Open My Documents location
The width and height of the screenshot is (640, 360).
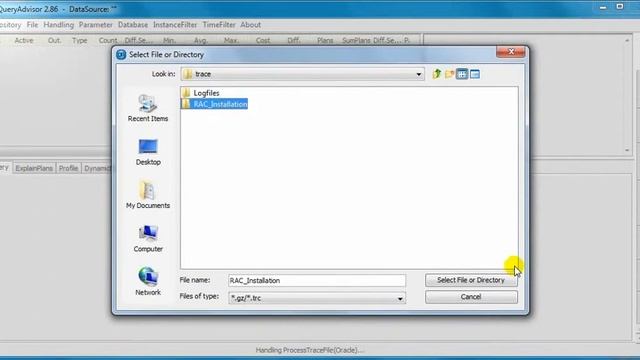148,195
